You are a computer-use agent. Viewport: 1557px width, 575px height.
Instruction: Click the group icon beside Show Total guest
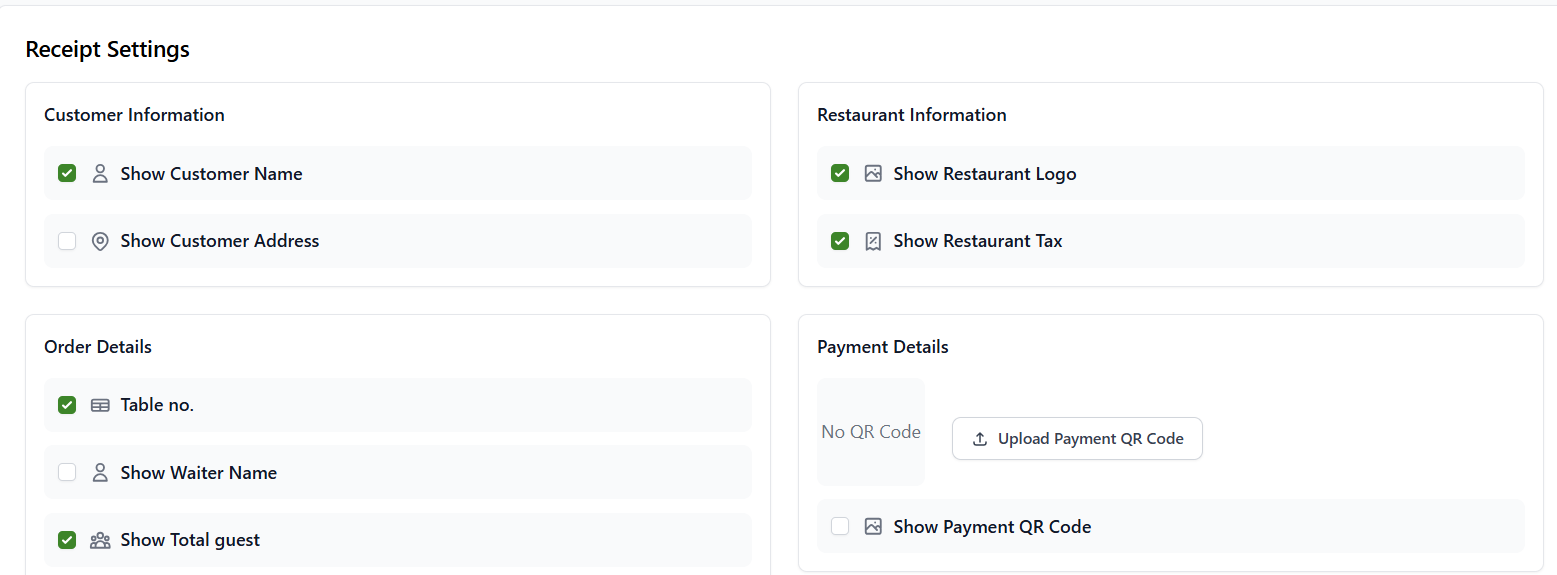(x=100, y=540)
